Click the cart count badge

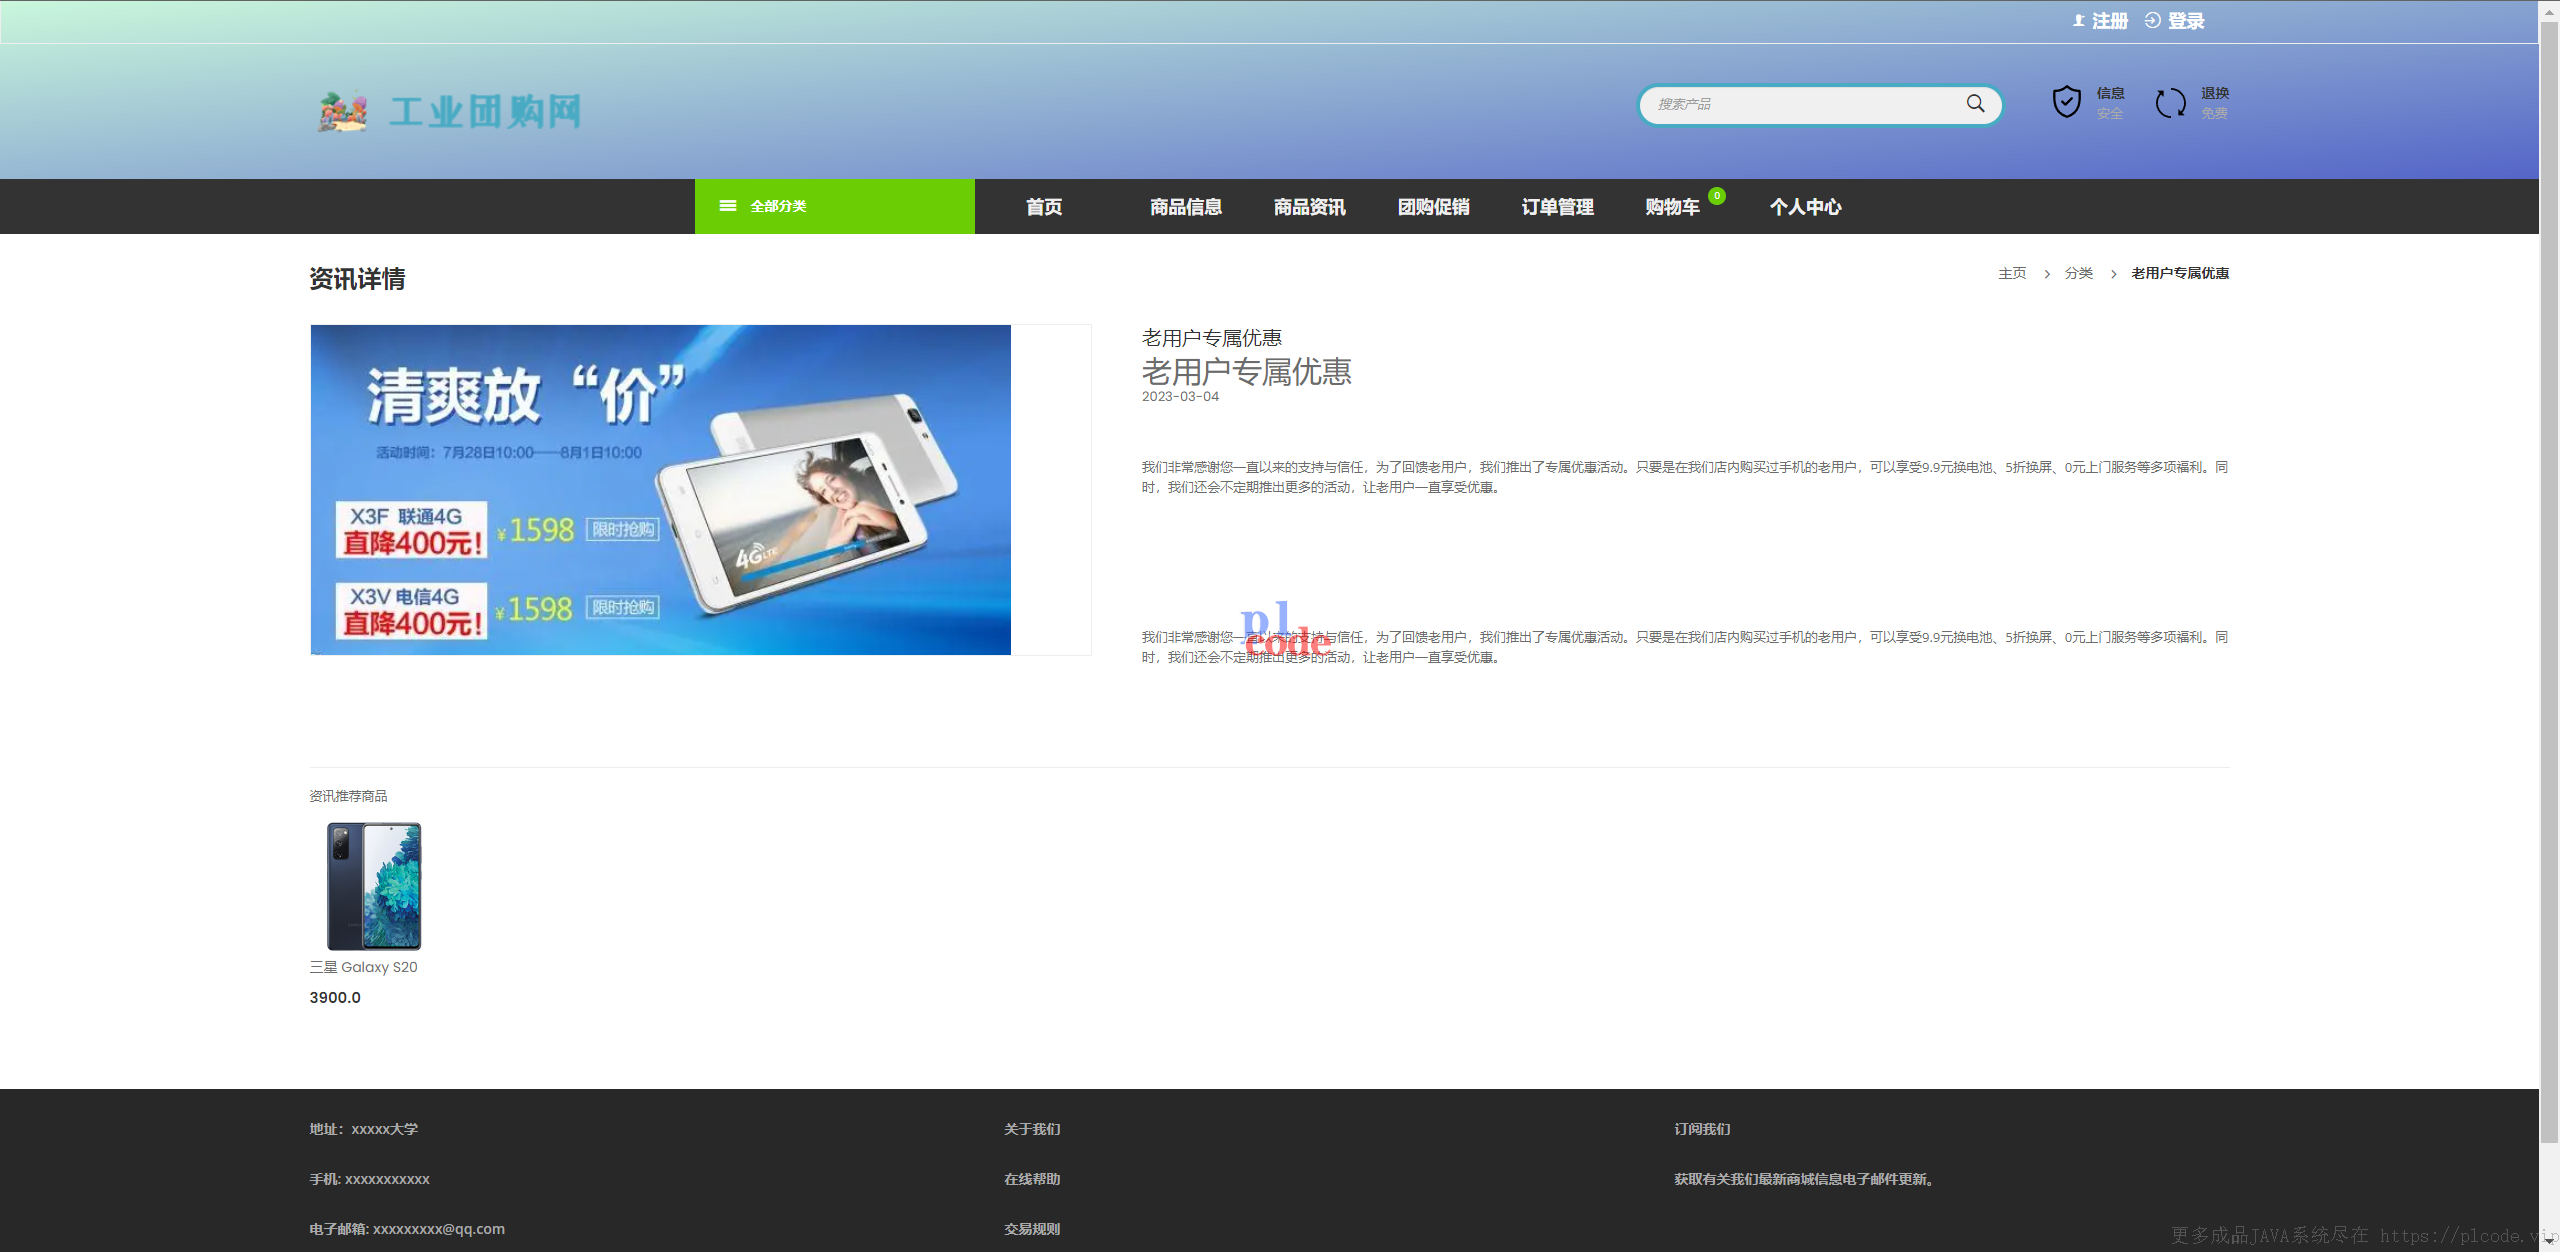click(1717, 196)
